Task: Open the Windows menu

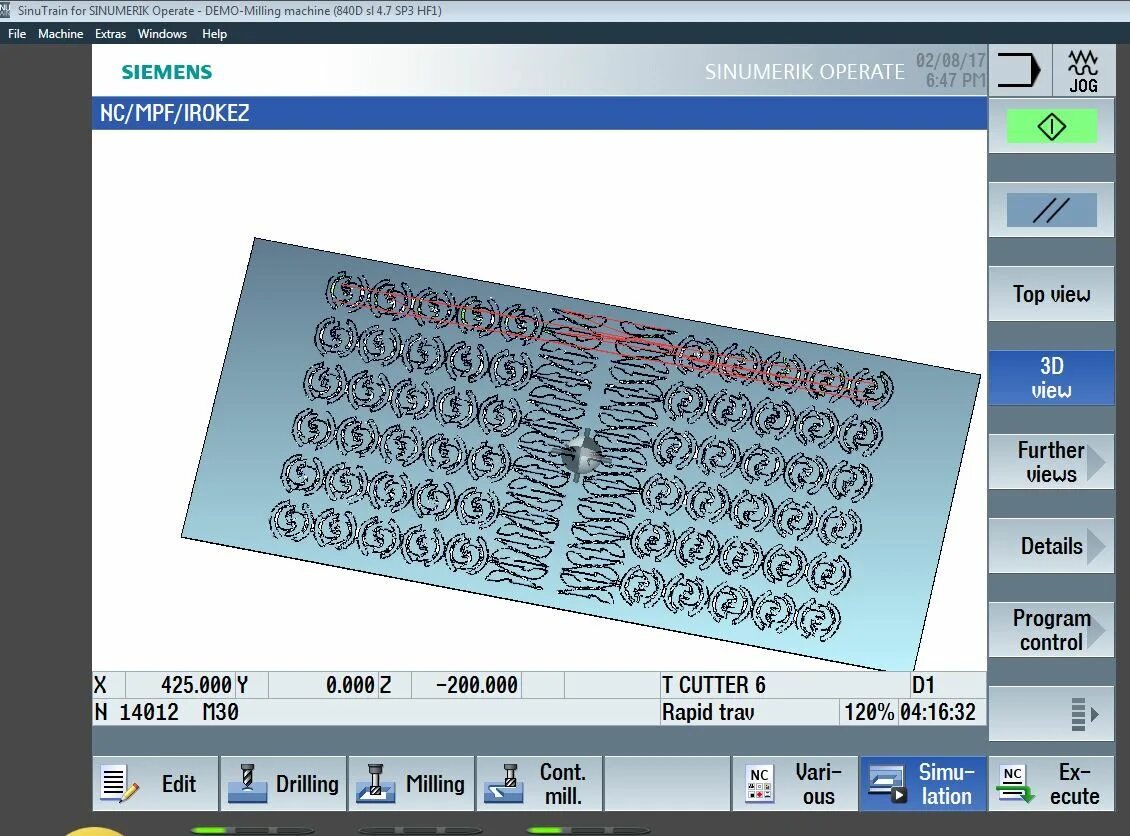Action: (x=162, y=34)
